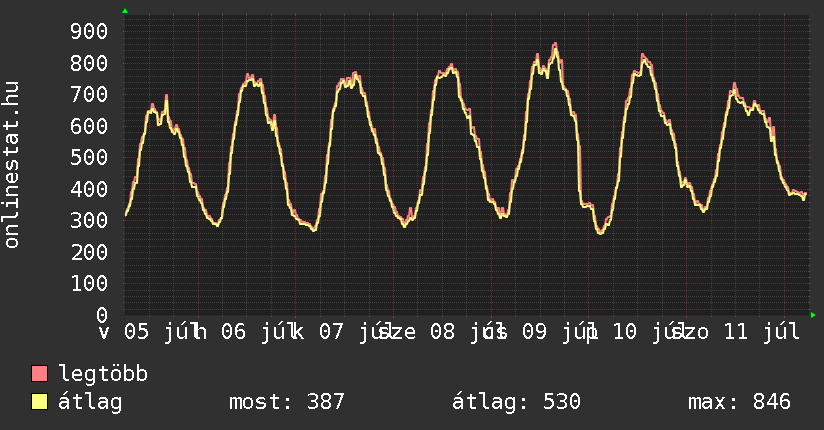Click the 900 y-axis label

click(89, 32)
